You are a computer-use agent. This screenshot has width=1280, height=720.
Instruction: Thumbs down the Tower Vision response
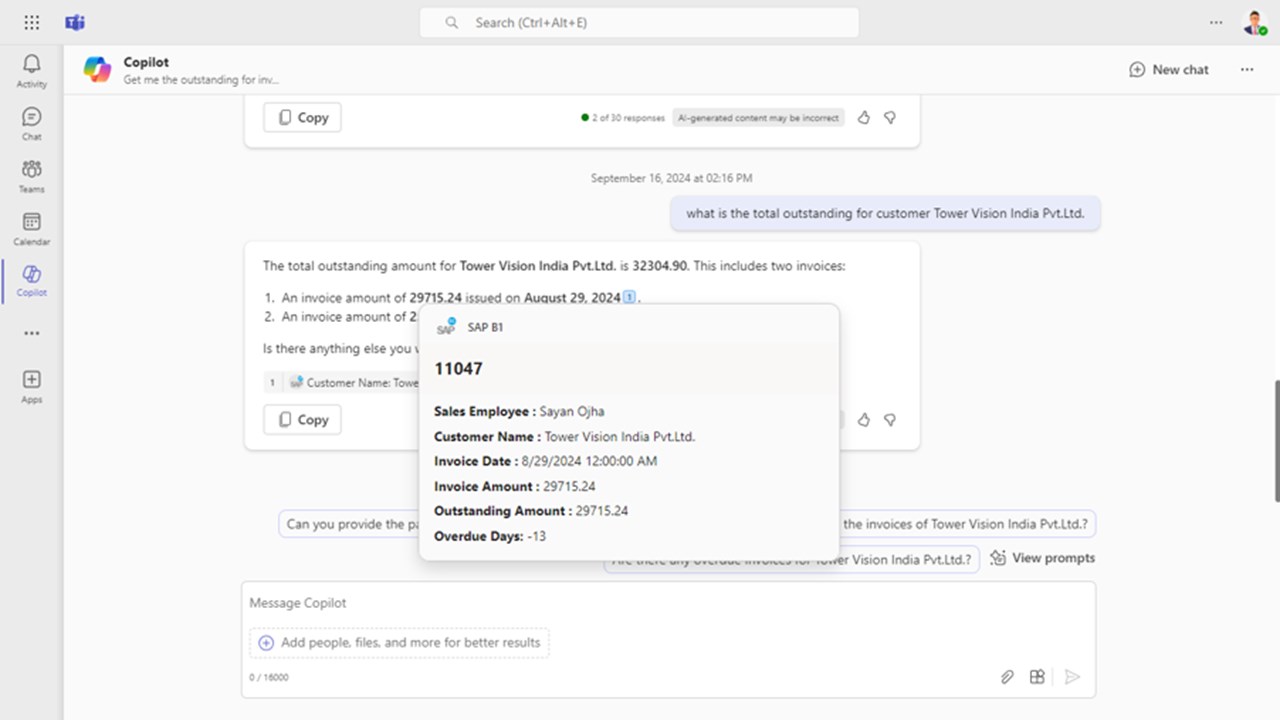pyautogui.click(x=889, y=420)
